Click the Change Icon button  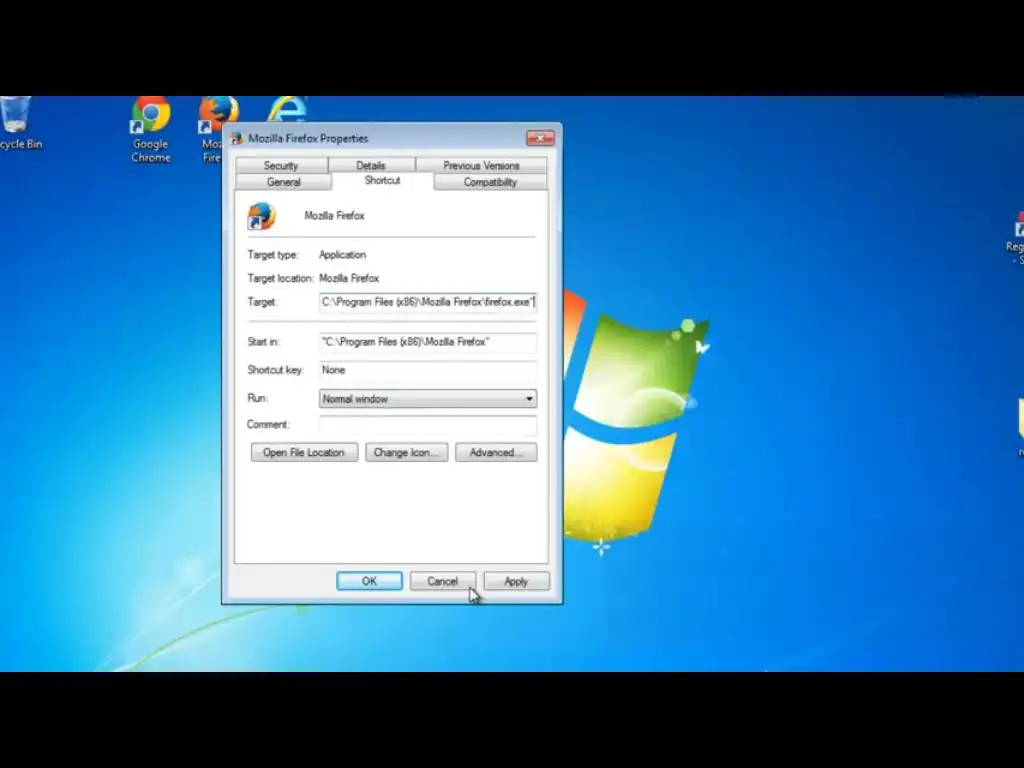click(407, 453)
